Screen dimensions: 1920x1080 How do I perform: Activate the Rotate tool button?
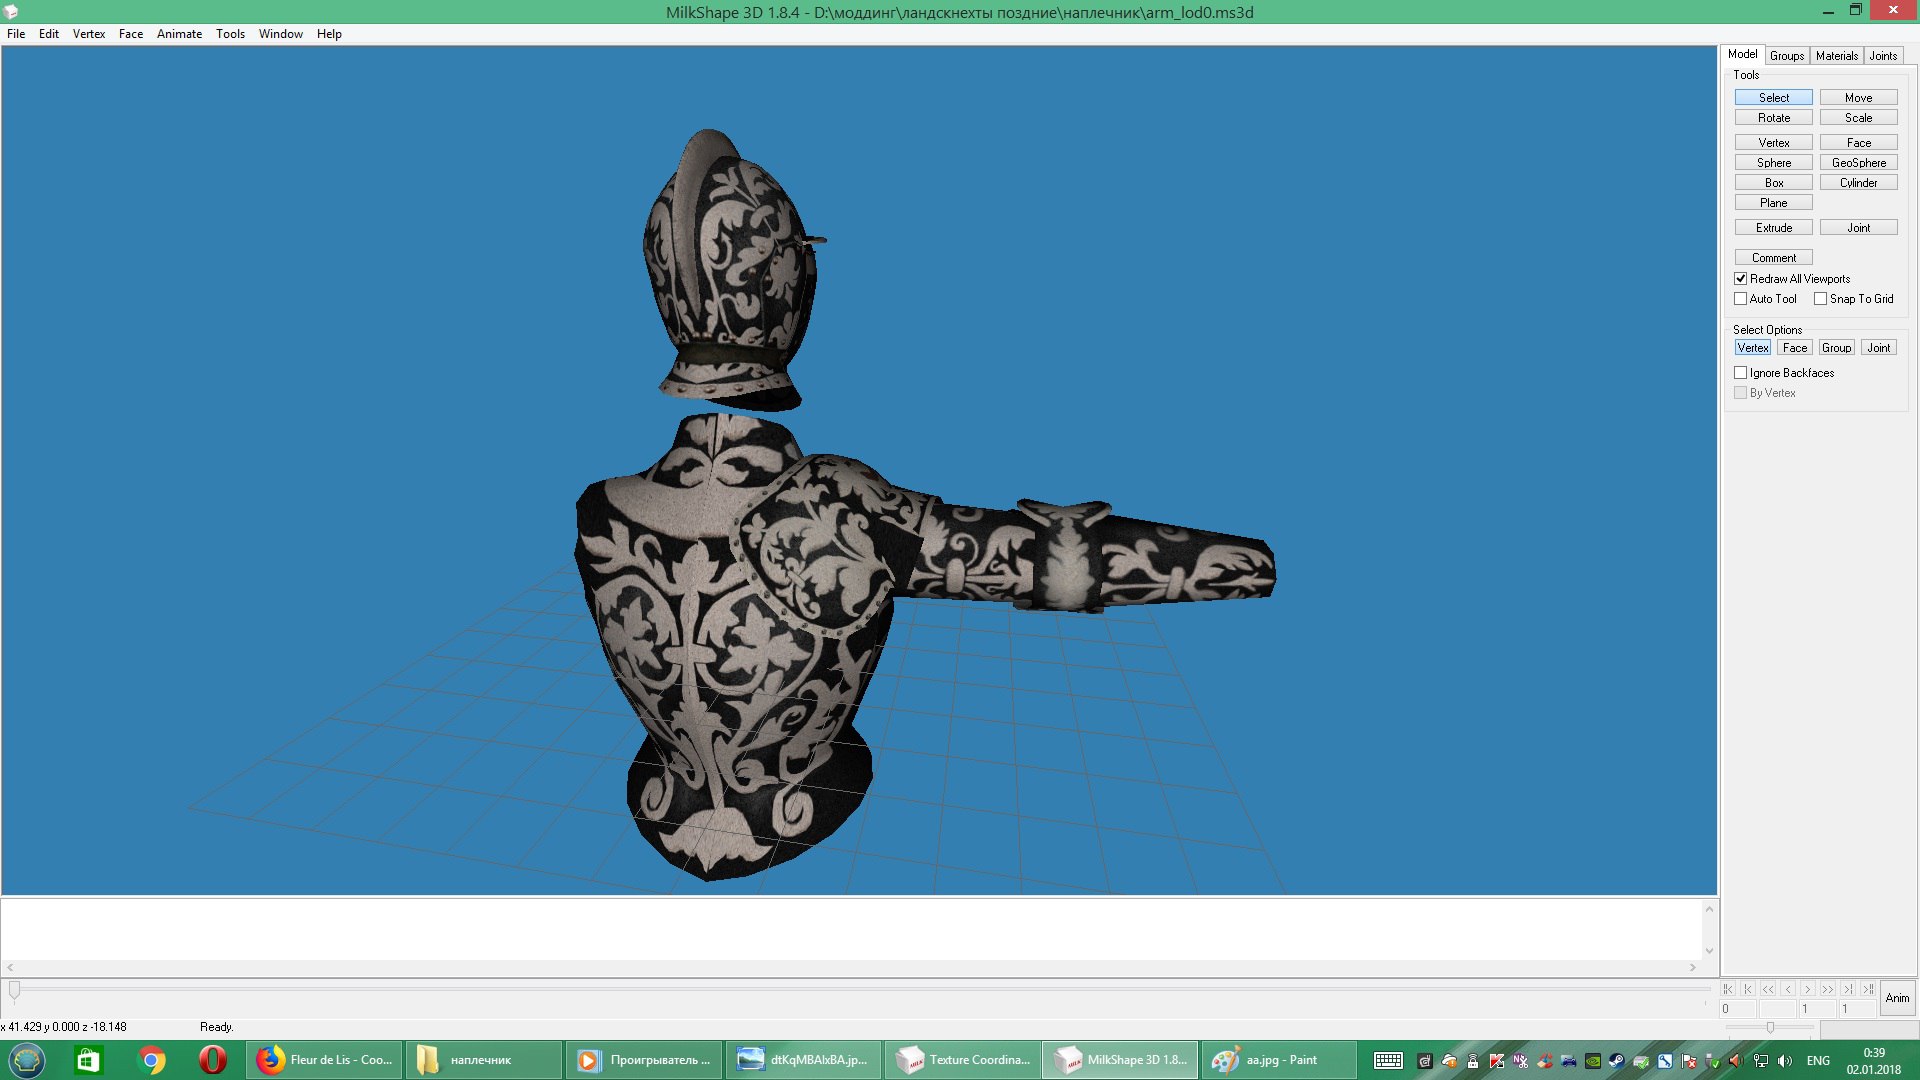tap(1773, 118)
